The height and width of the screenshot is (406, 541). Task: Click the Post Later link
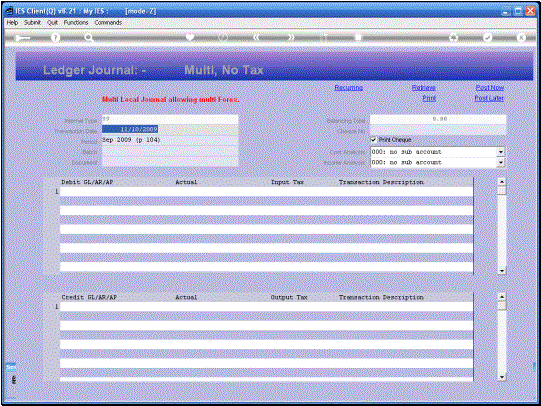pyautogui.click(x=489, y=98)
